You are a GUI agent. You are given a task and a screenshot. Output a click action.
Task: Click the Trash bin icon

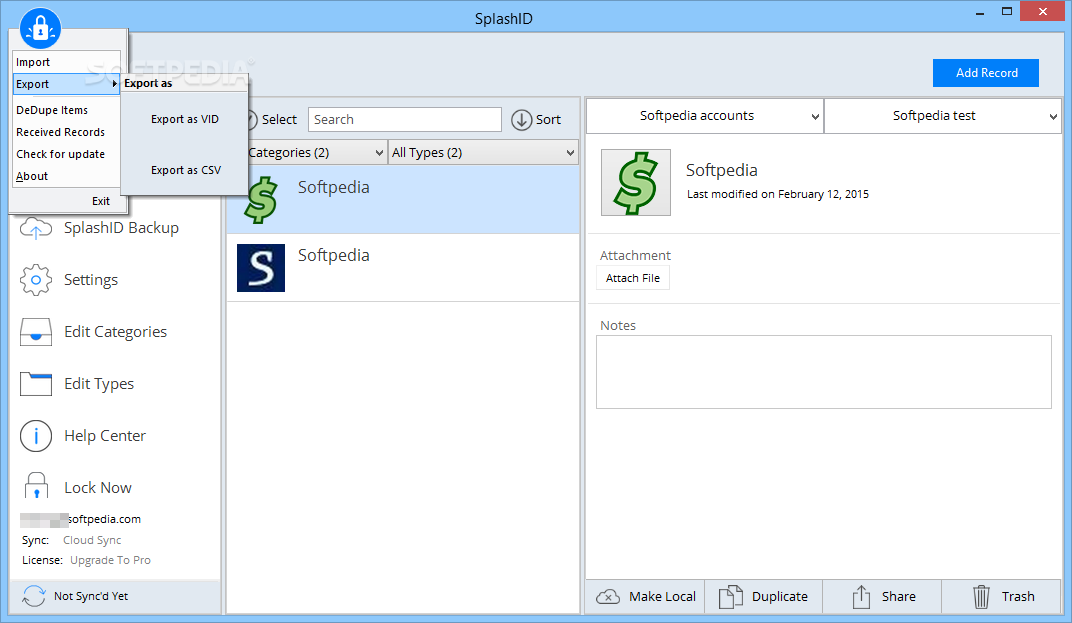click(x=981, y=596)
